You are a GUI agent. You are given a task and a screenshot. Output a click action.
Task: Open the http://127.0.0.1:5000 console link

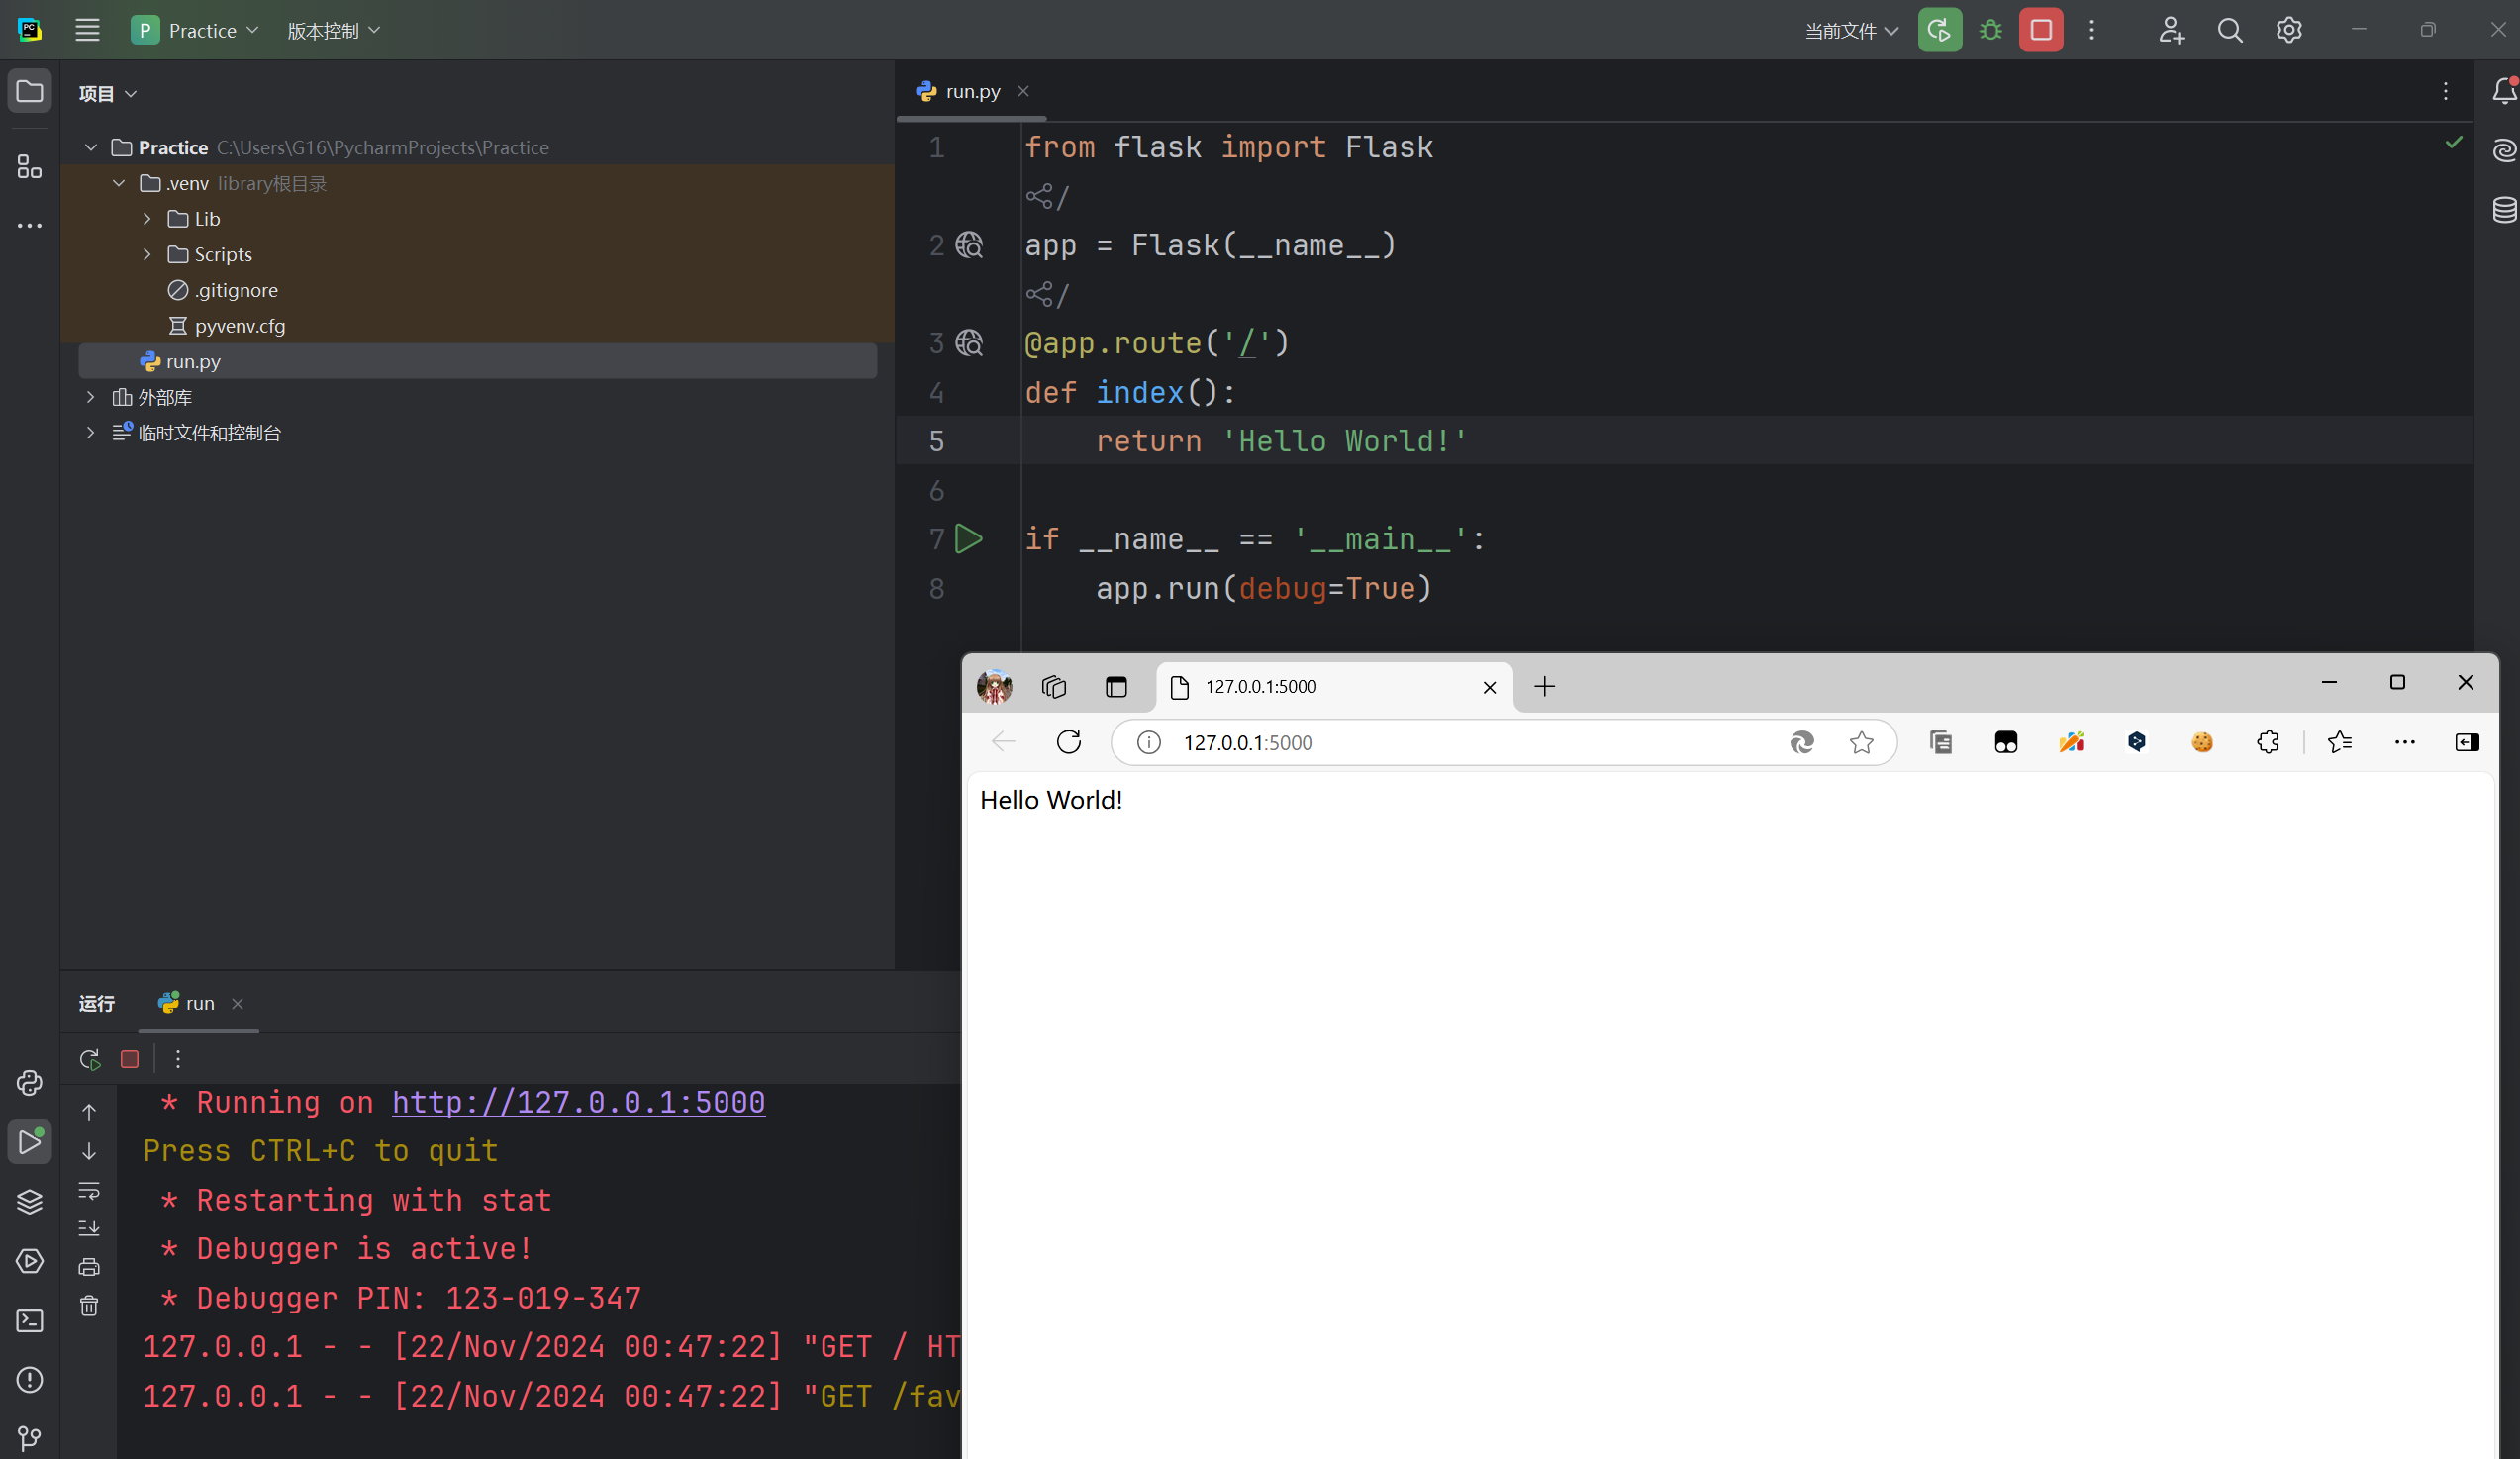(x=578, y=1102)
